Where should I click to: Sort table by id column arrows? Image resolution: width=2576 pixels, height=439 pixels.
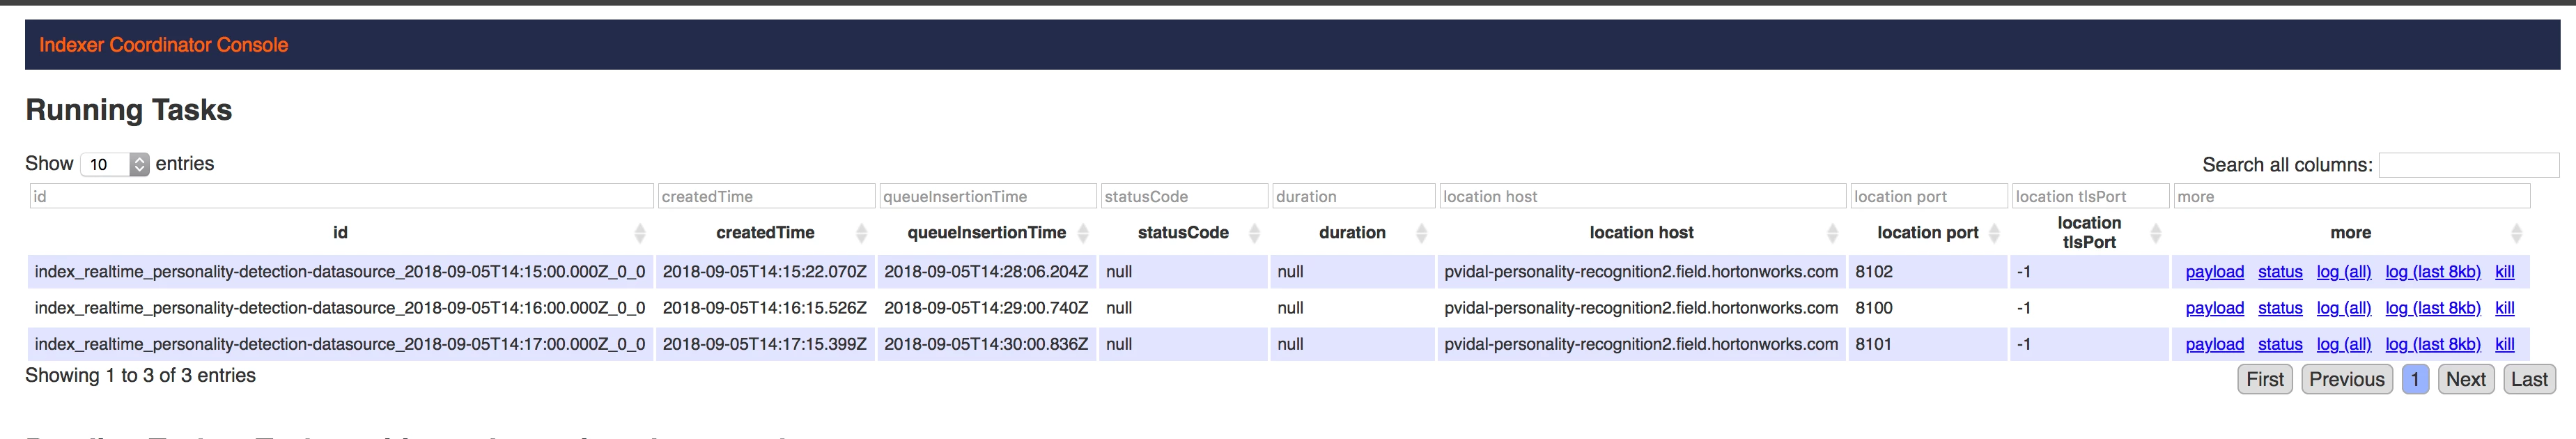[640, 233]
